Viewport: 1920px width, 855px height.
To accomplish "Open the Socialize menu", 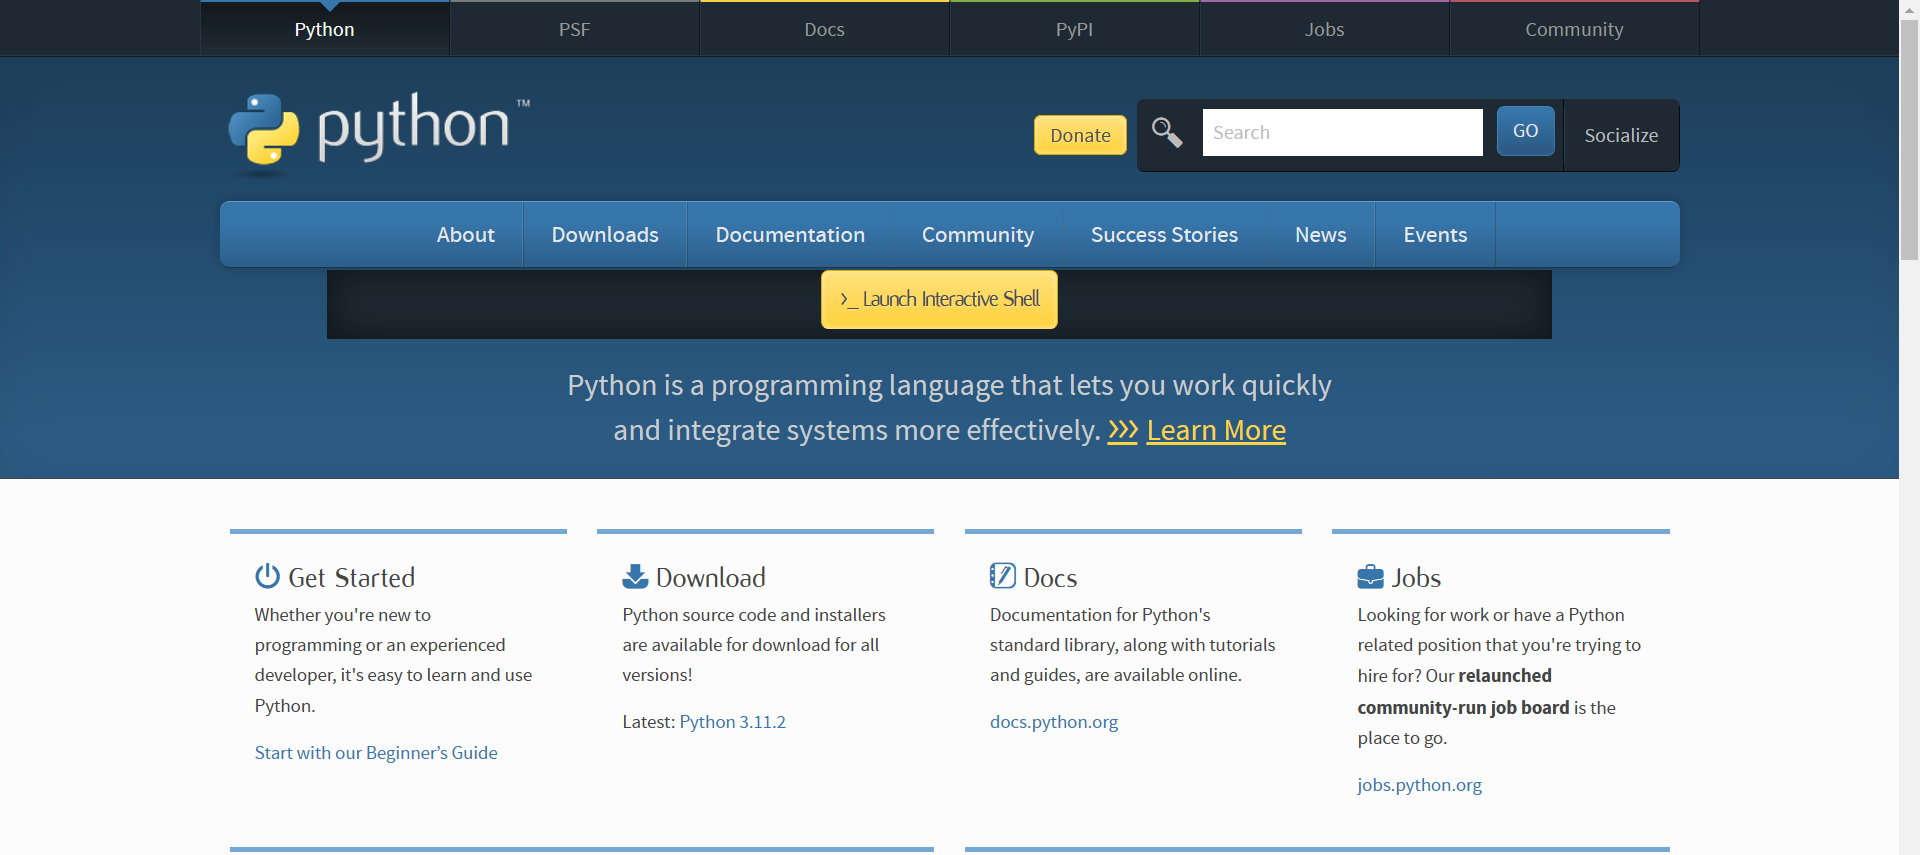I will (1621, 135).
